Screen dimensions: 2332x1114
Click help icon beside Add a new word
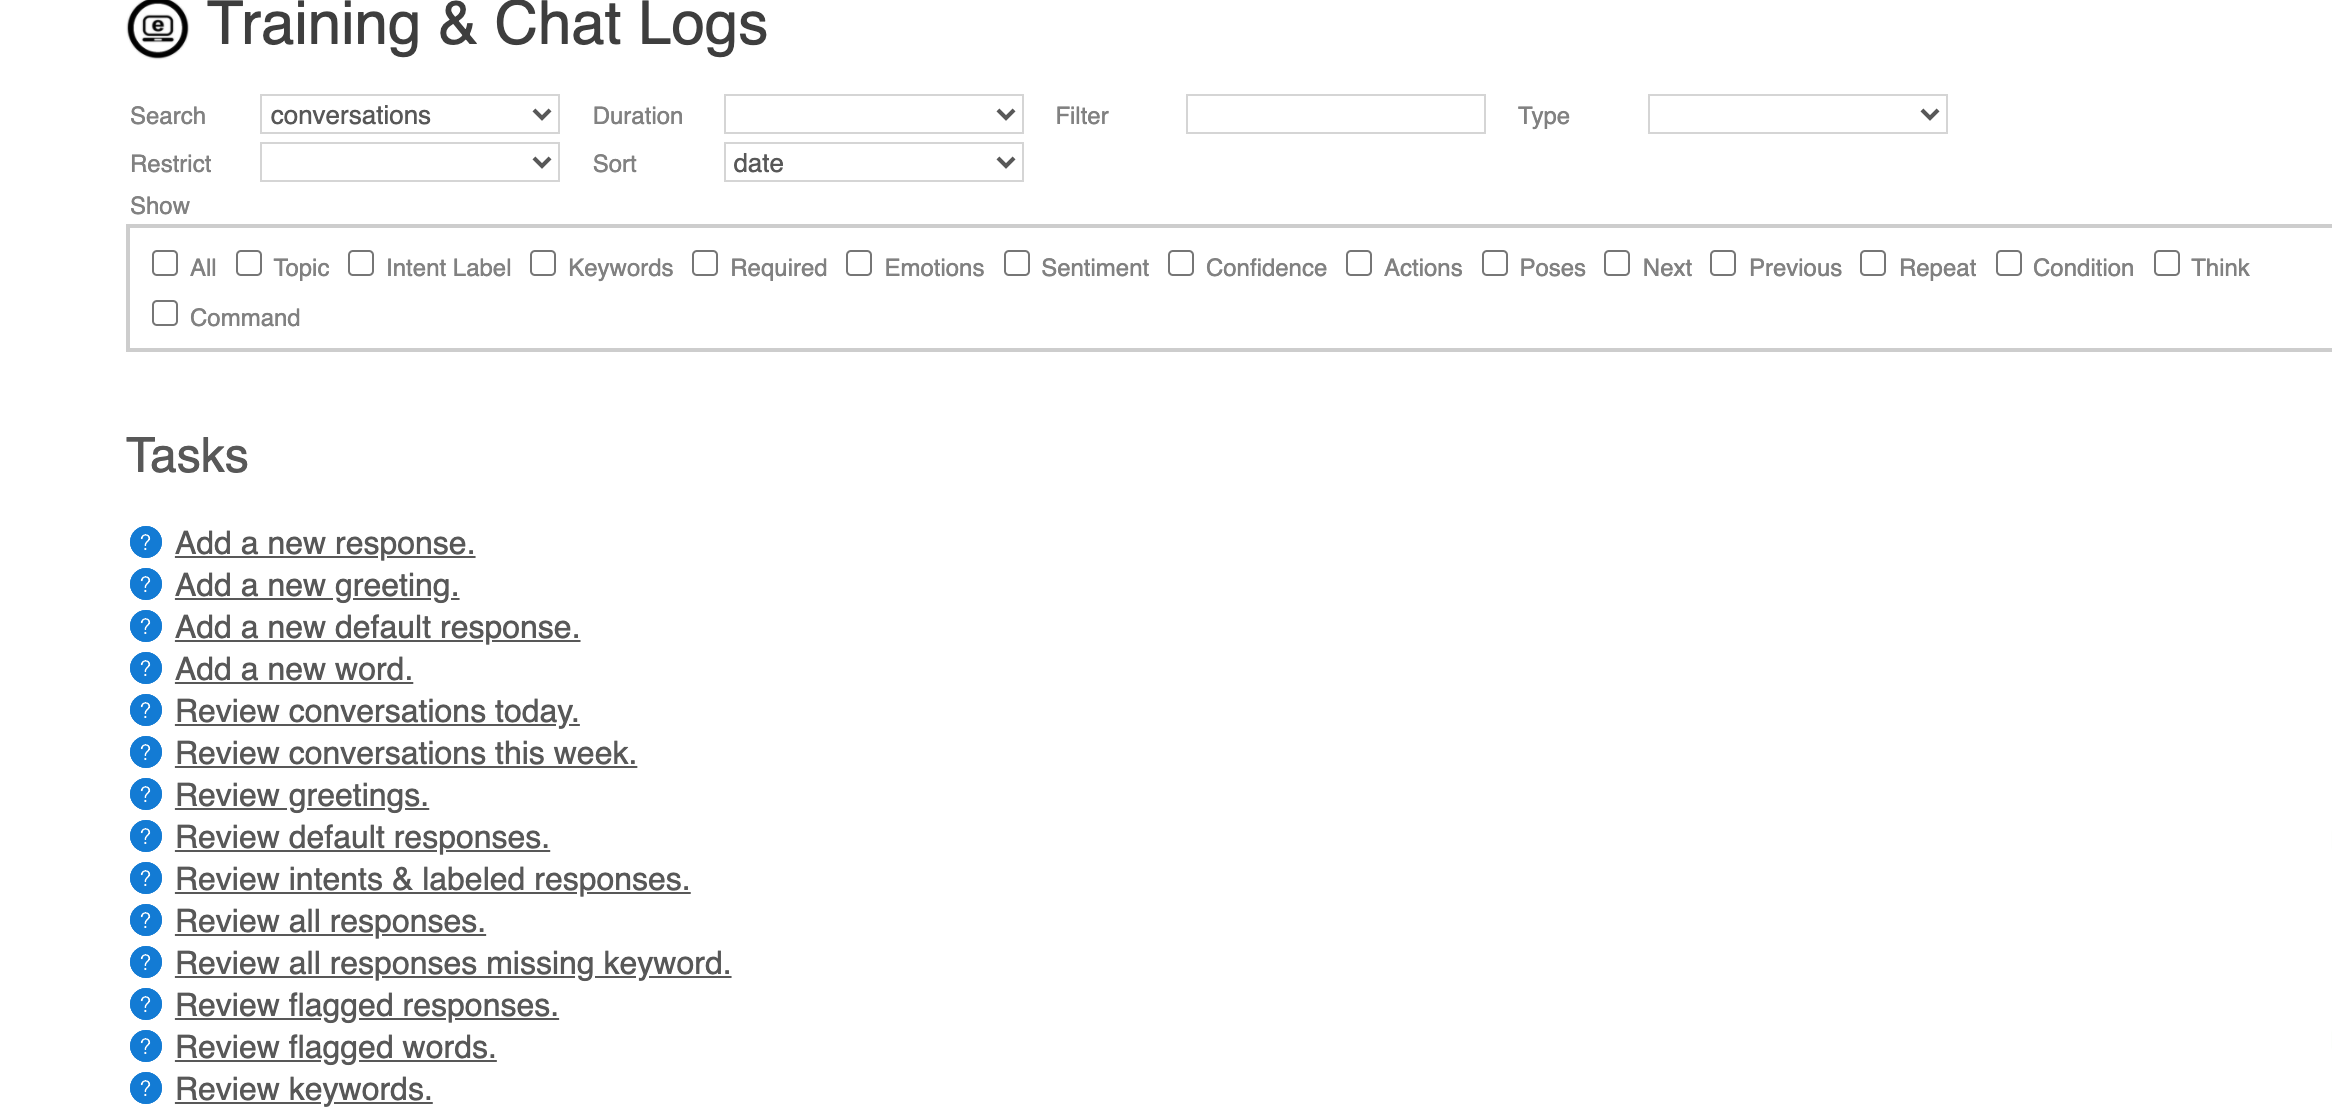tap(146, 668)
